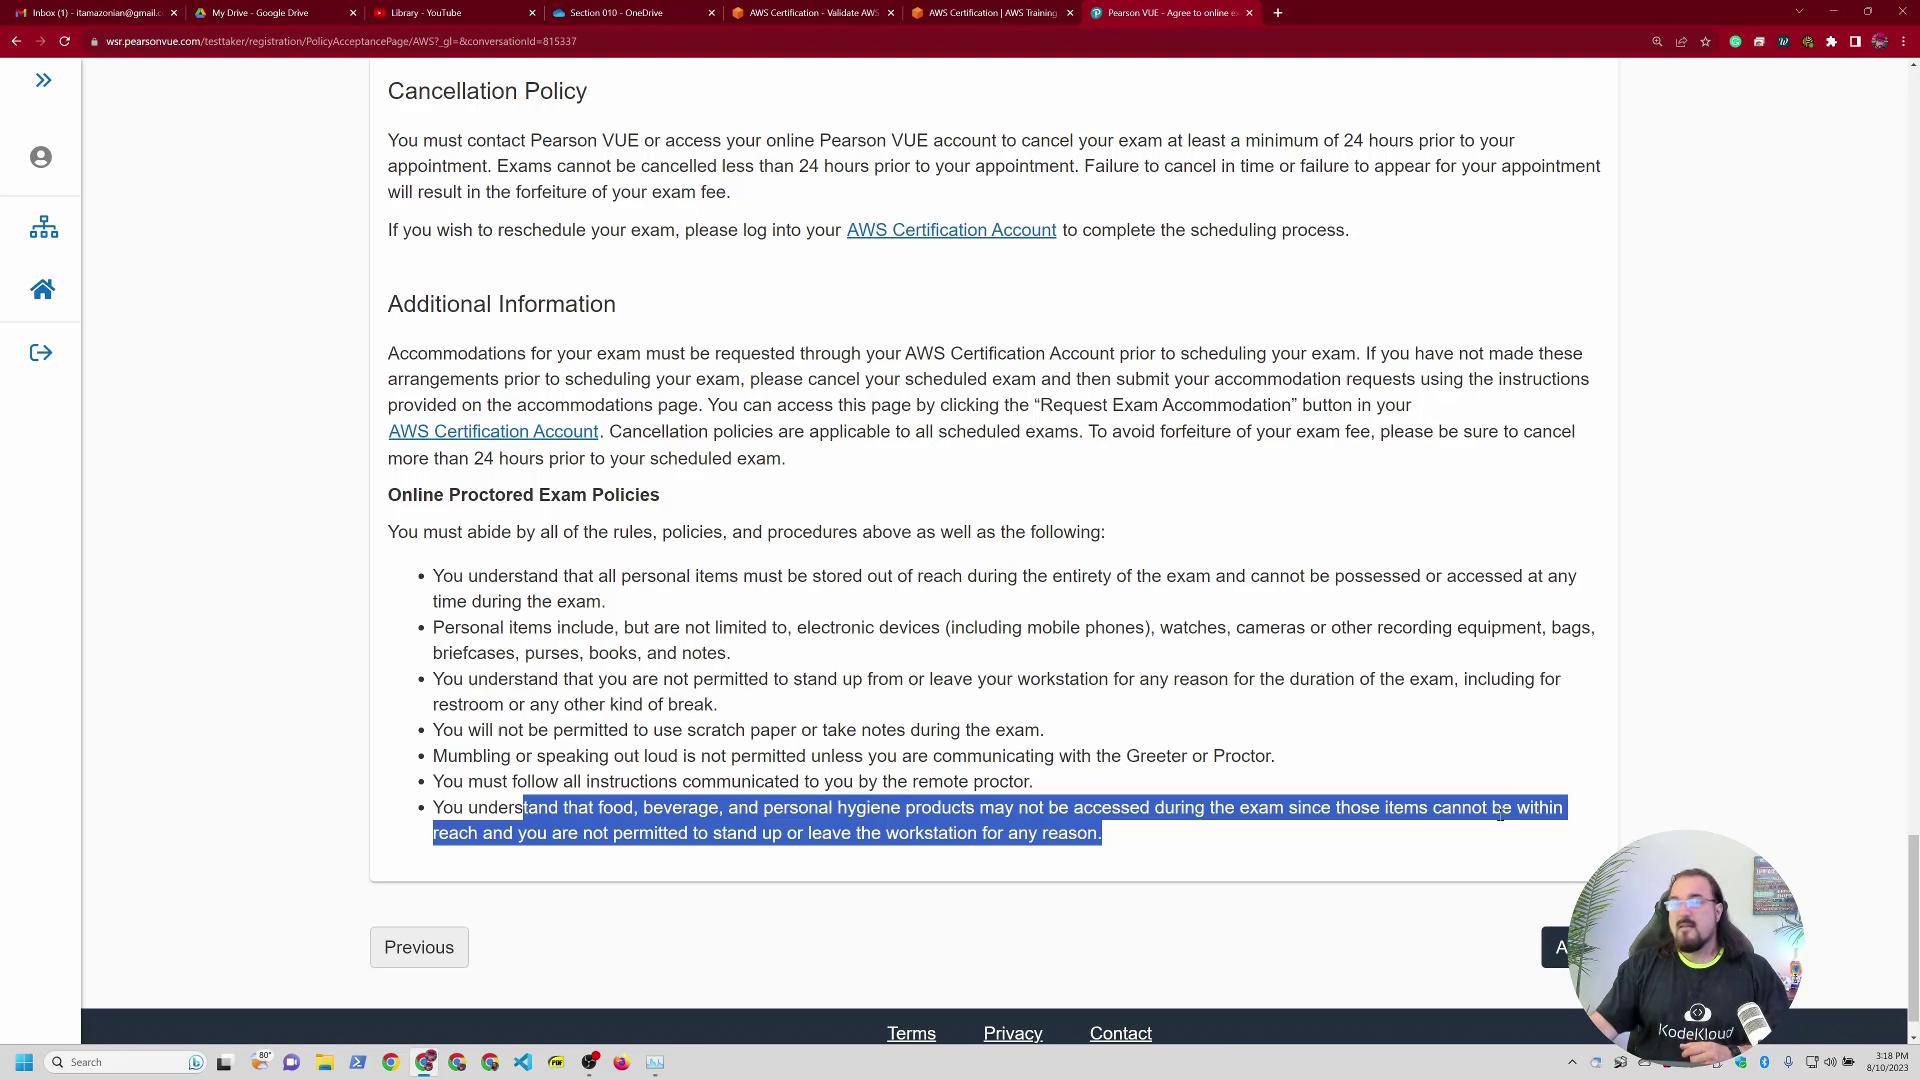Open Visual Studio Code from taskbar

point(523,1062)
